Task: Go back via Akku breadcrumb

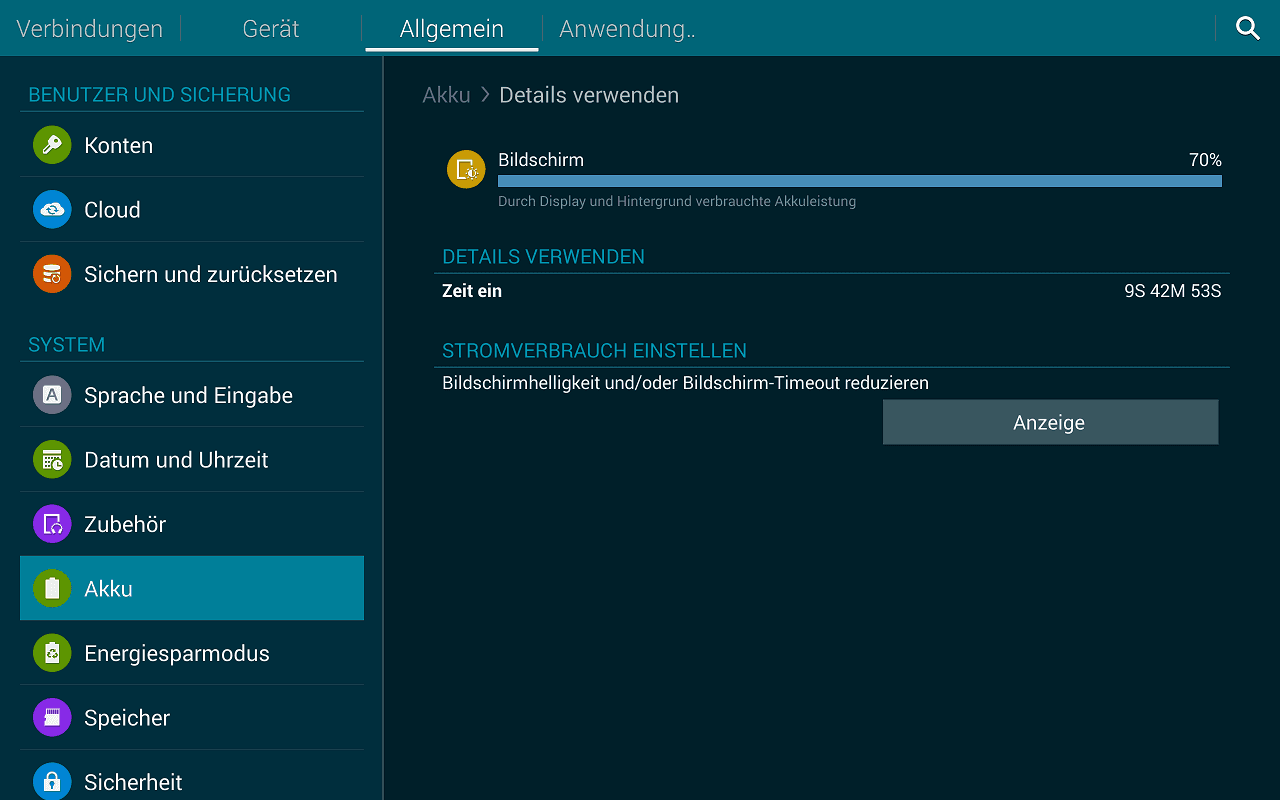Action: tap(446, 95)
